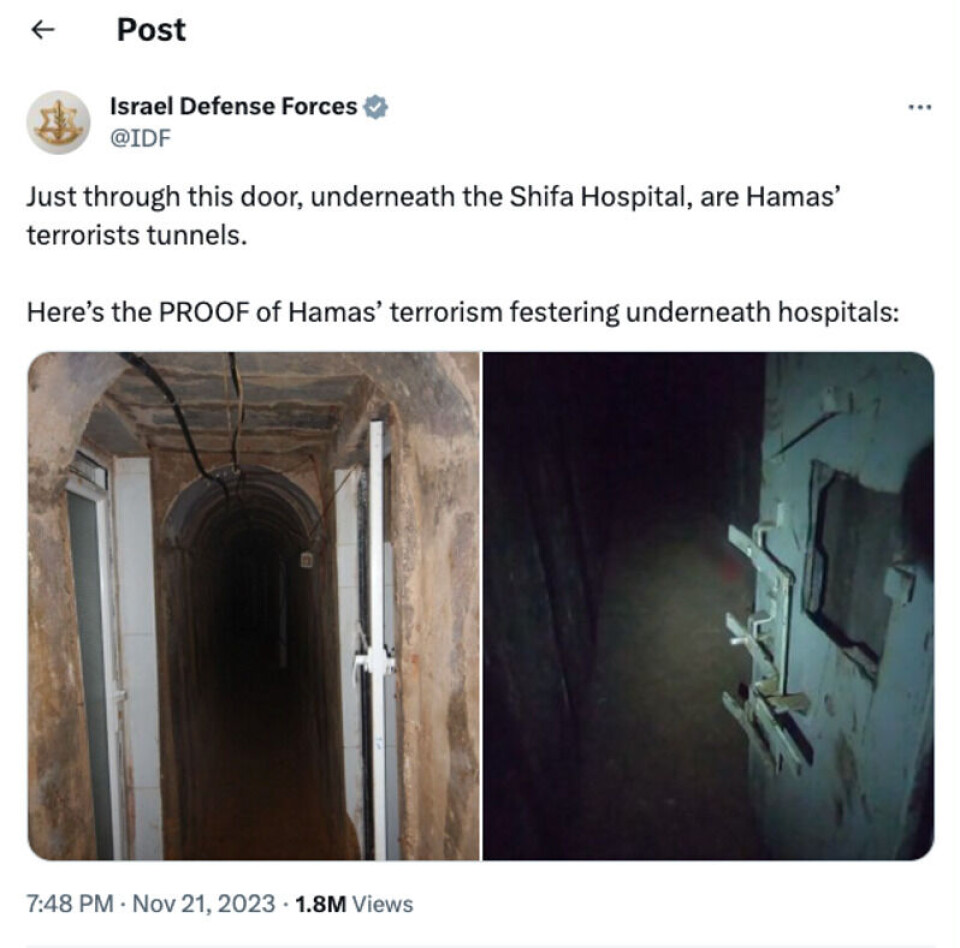The image size is (960, 948).
Task: Click the words 'terrorists tunnels.' in the post
Action: 137,235
